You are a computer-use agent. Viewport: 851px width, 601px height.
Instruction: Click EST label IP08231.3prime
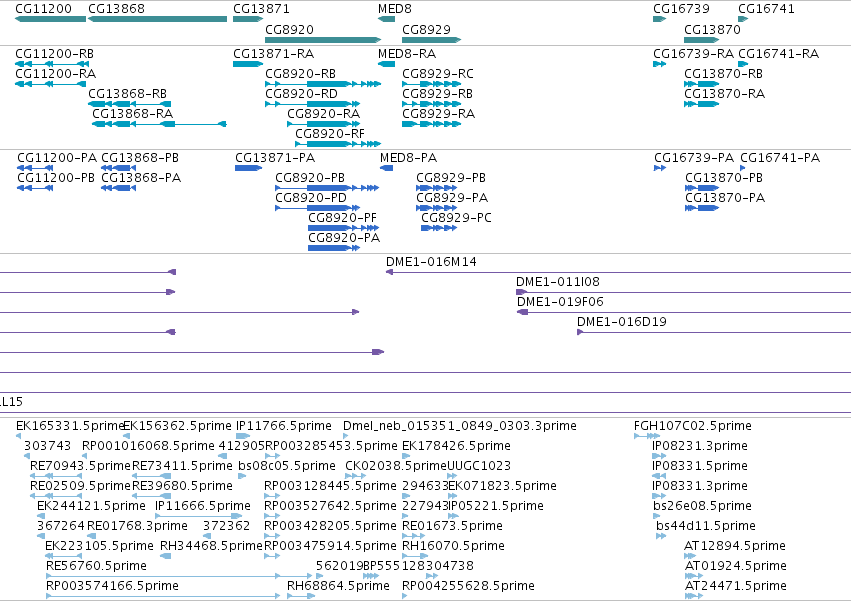coord(700,446)
